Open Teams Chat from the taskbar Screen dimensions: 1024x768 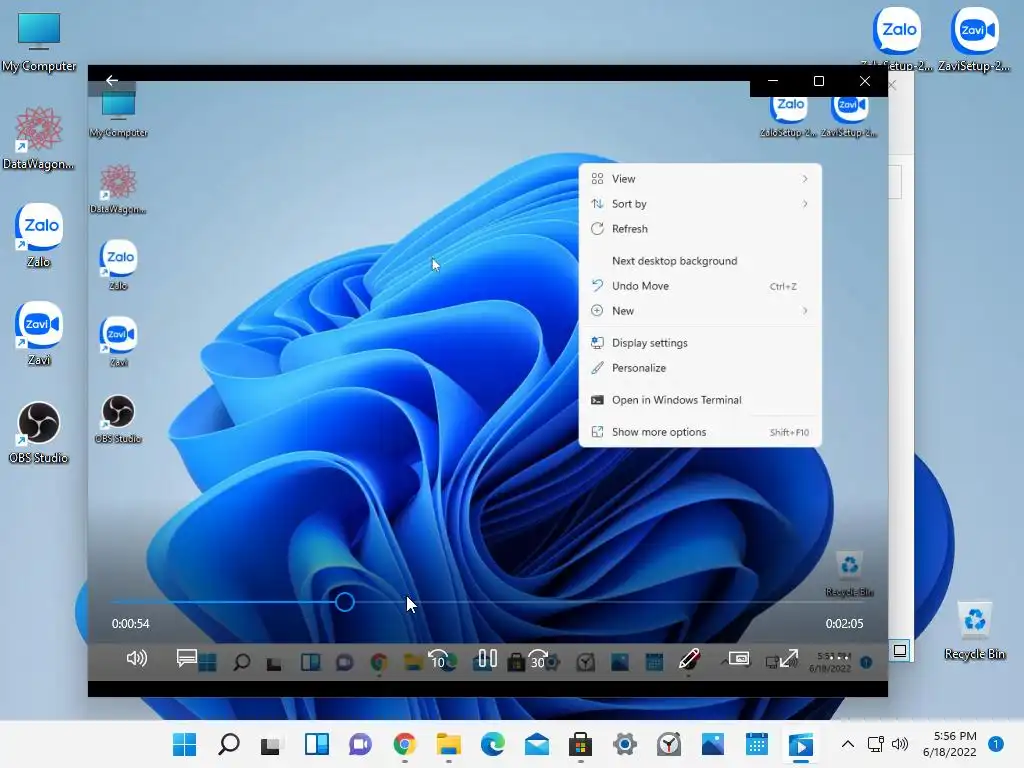(360, 744)
